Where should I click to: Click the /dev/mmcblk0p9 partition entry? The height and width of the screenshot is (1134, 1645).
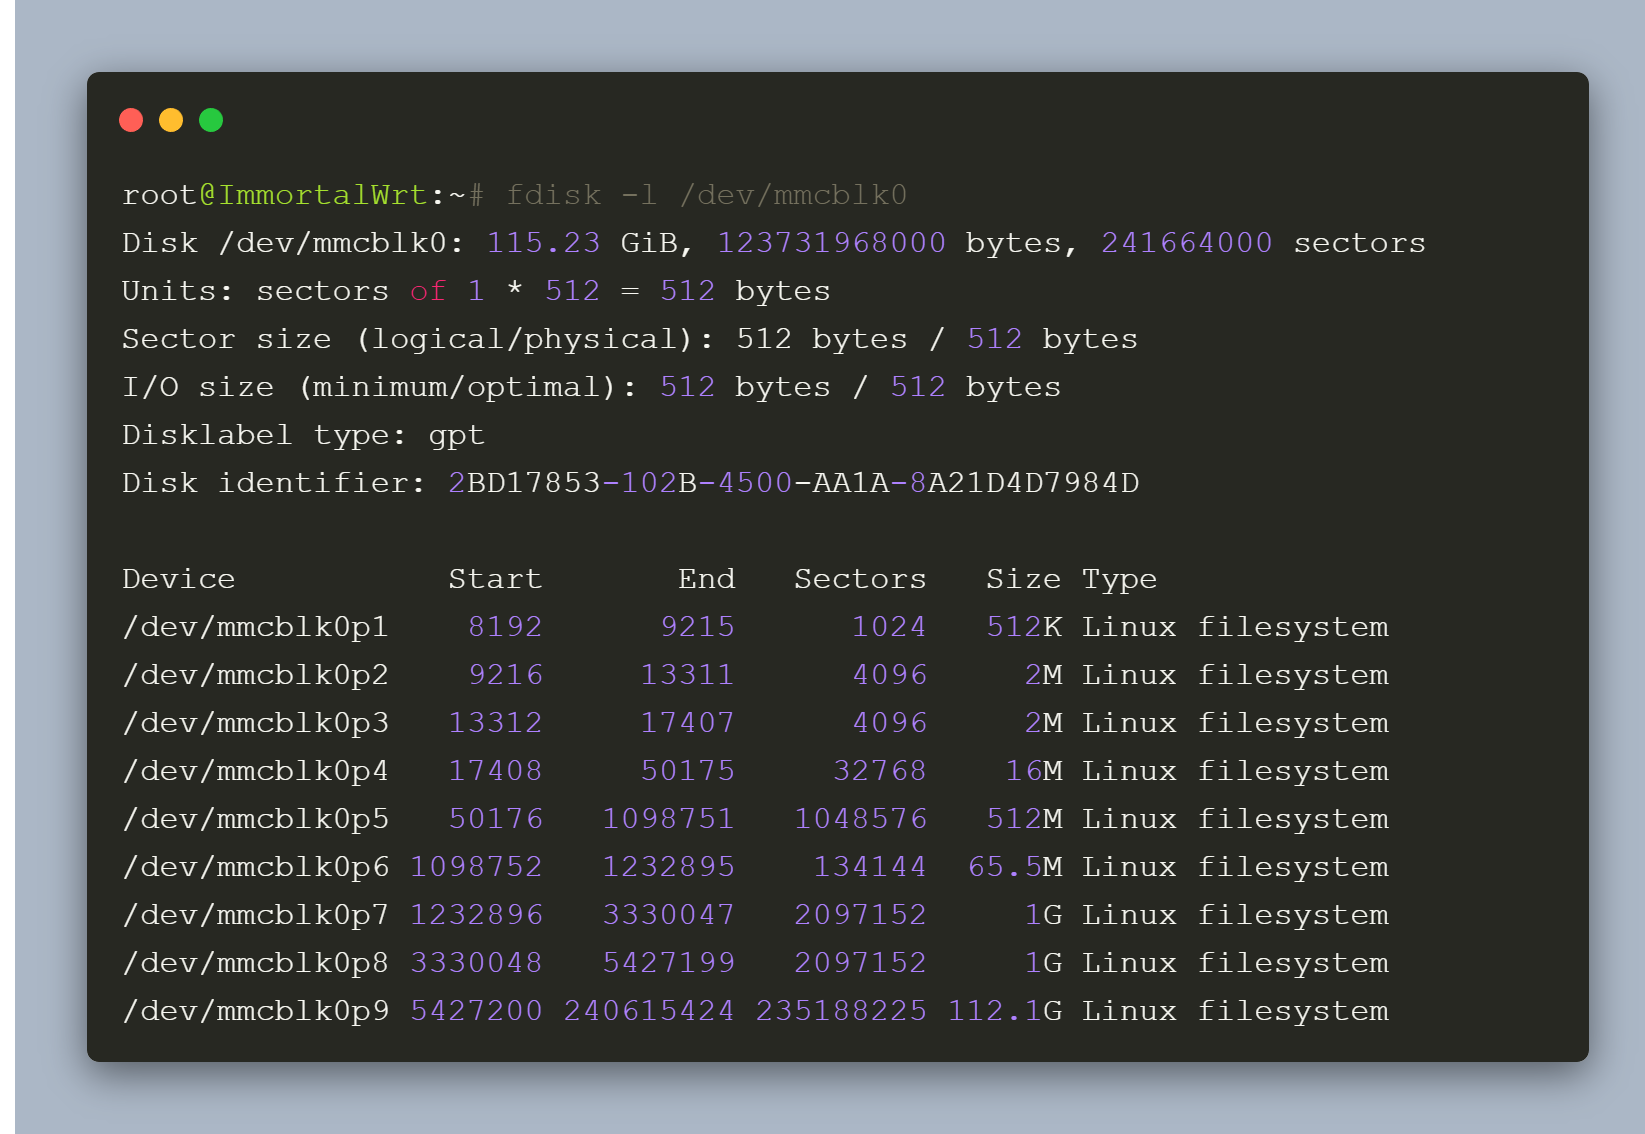[x=255, y=1011]
